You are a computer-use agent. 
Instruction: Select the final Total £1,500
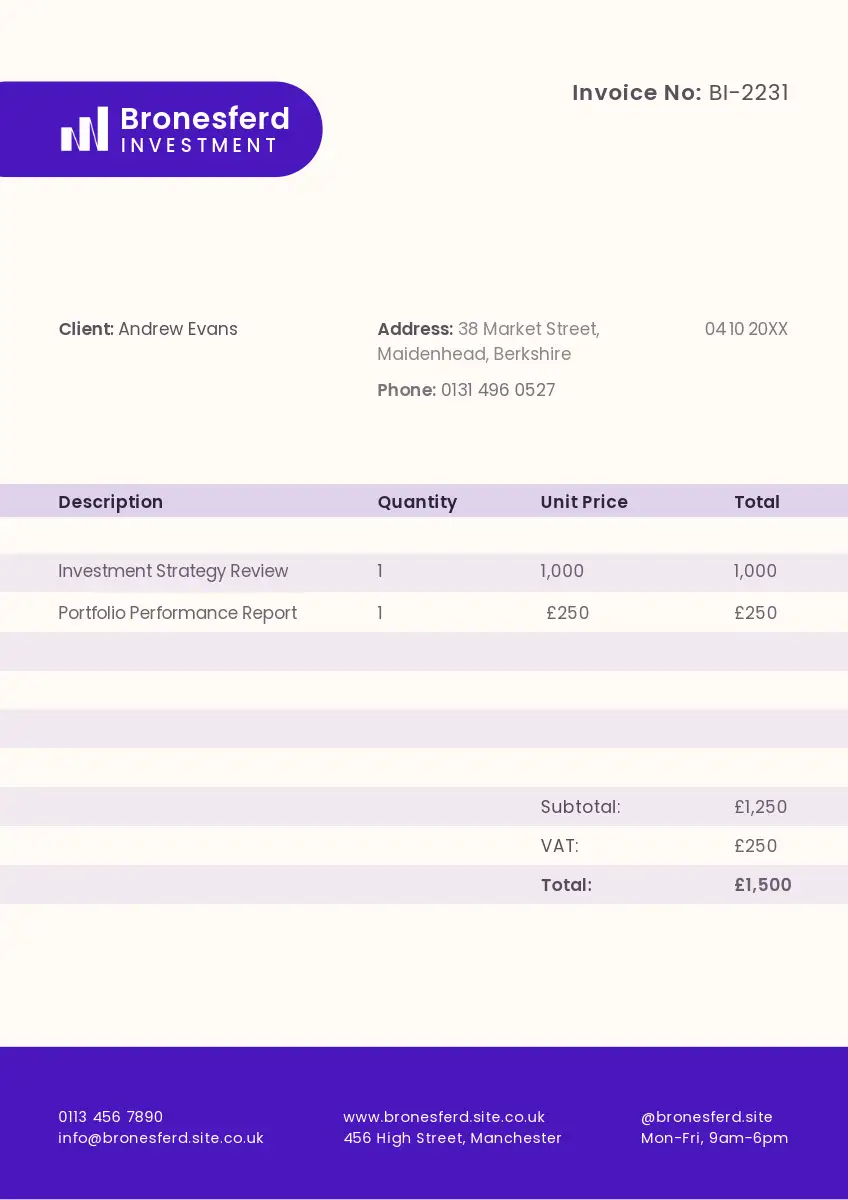762,885
